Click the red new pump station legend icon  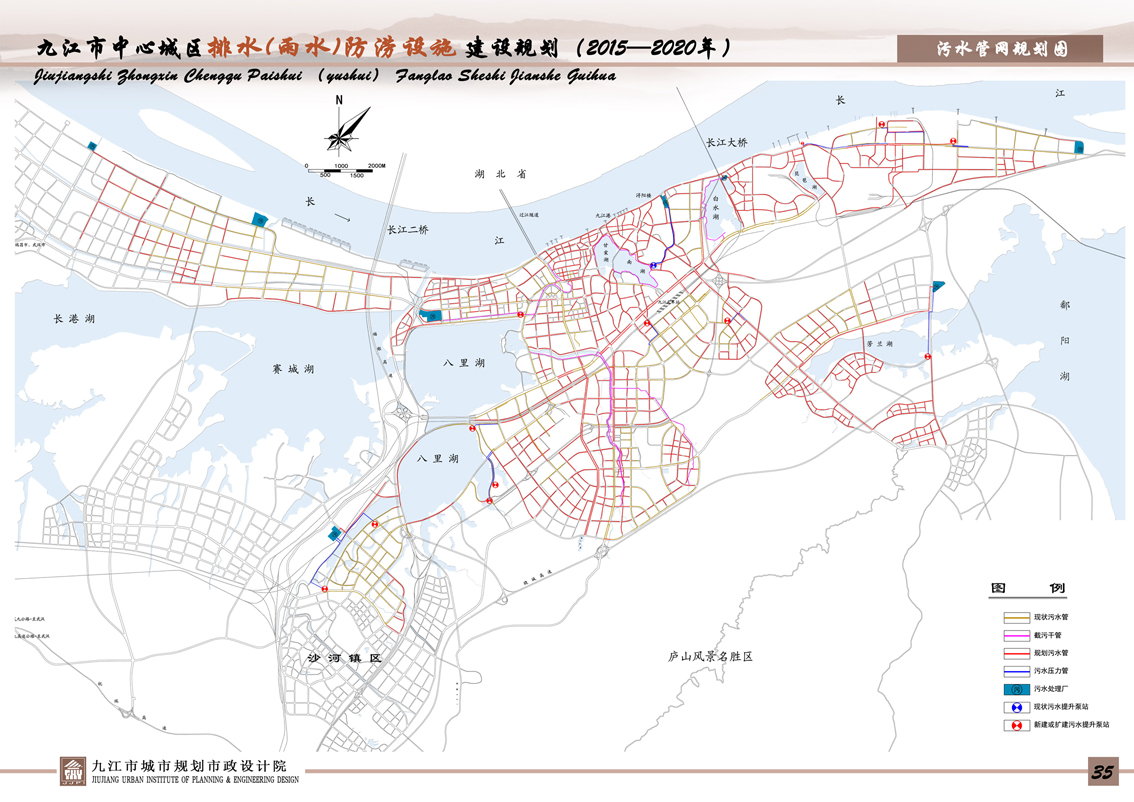(x=1017, y=724)
